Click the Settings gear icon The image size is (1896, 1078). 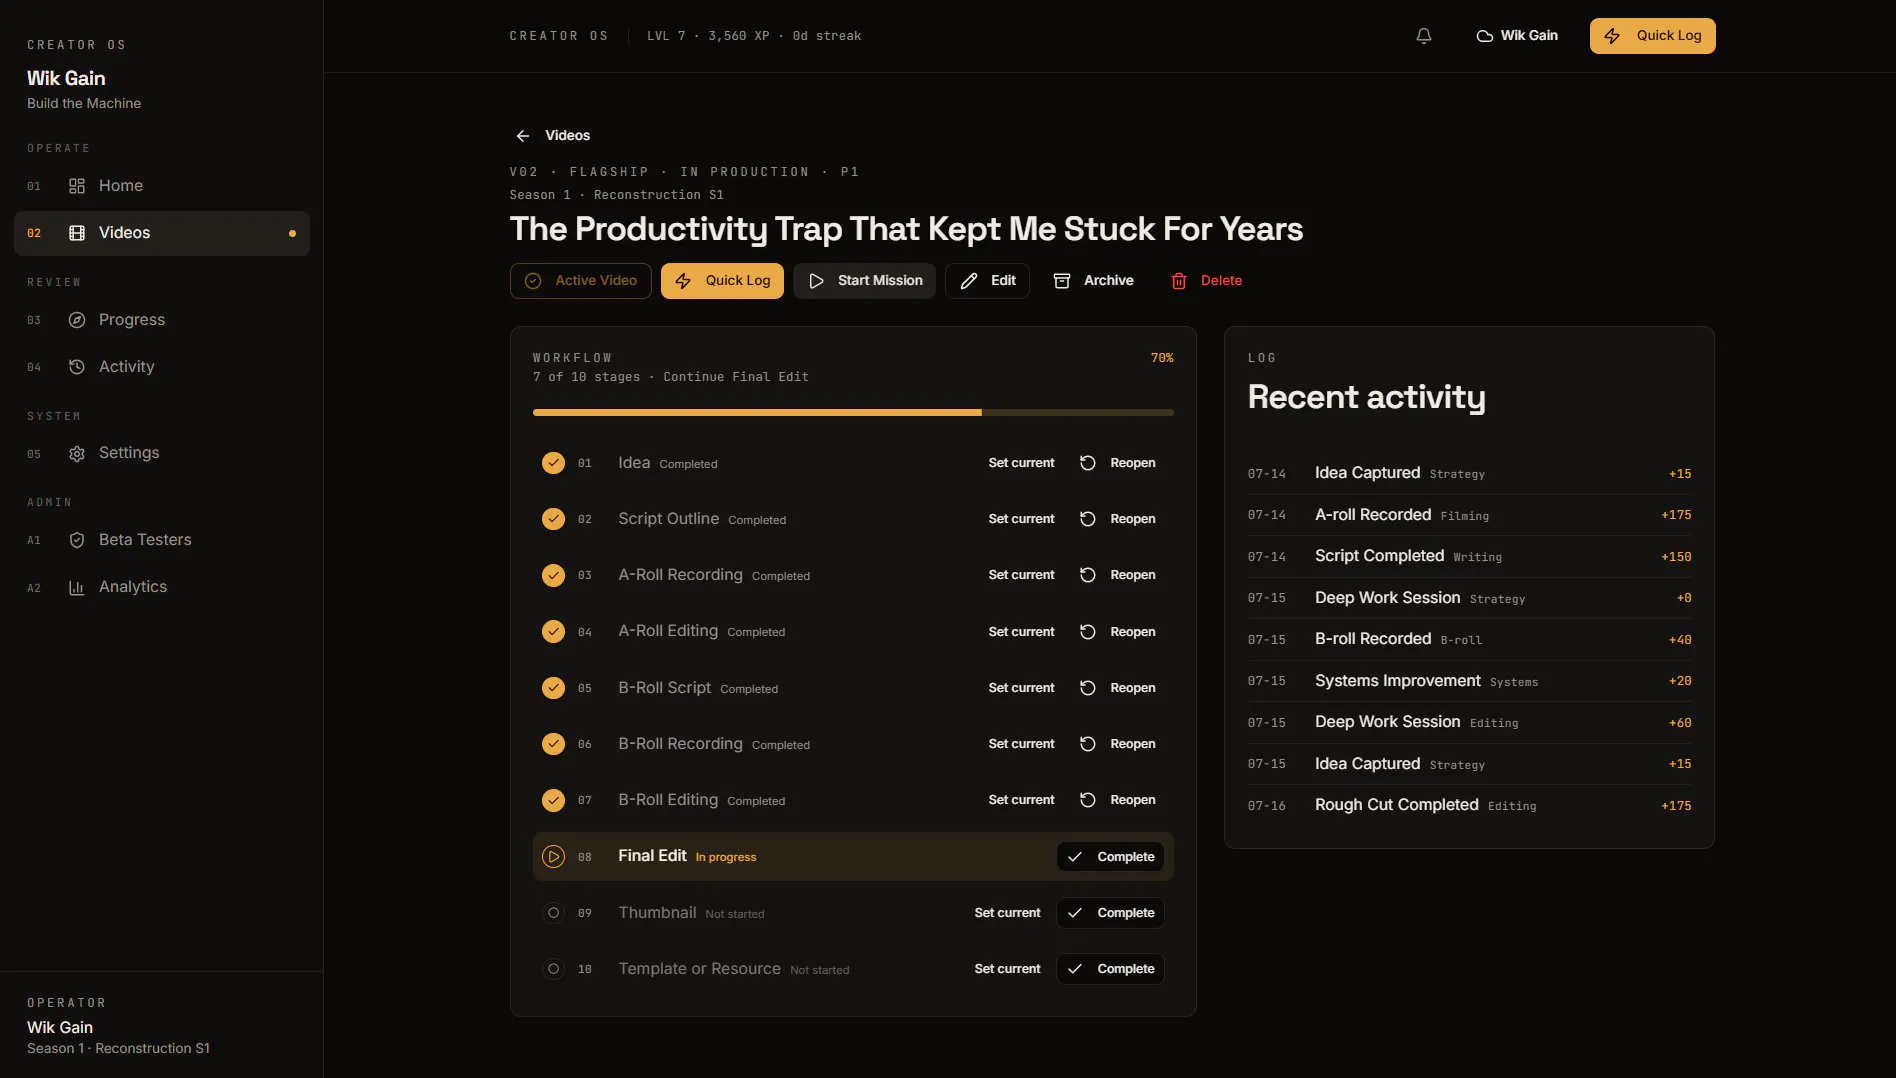77,454
